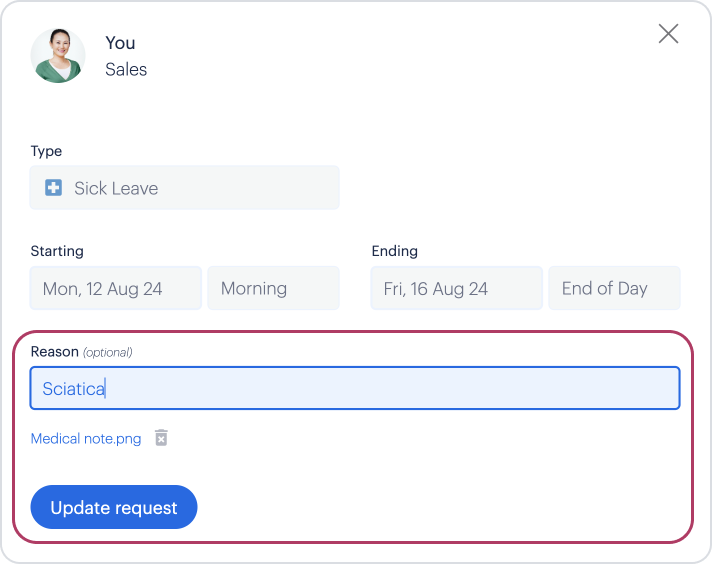This screenshot has height=564, width=712.
Task: Delete the Medical note.png attachment
Action: click(x=161, y=438)
